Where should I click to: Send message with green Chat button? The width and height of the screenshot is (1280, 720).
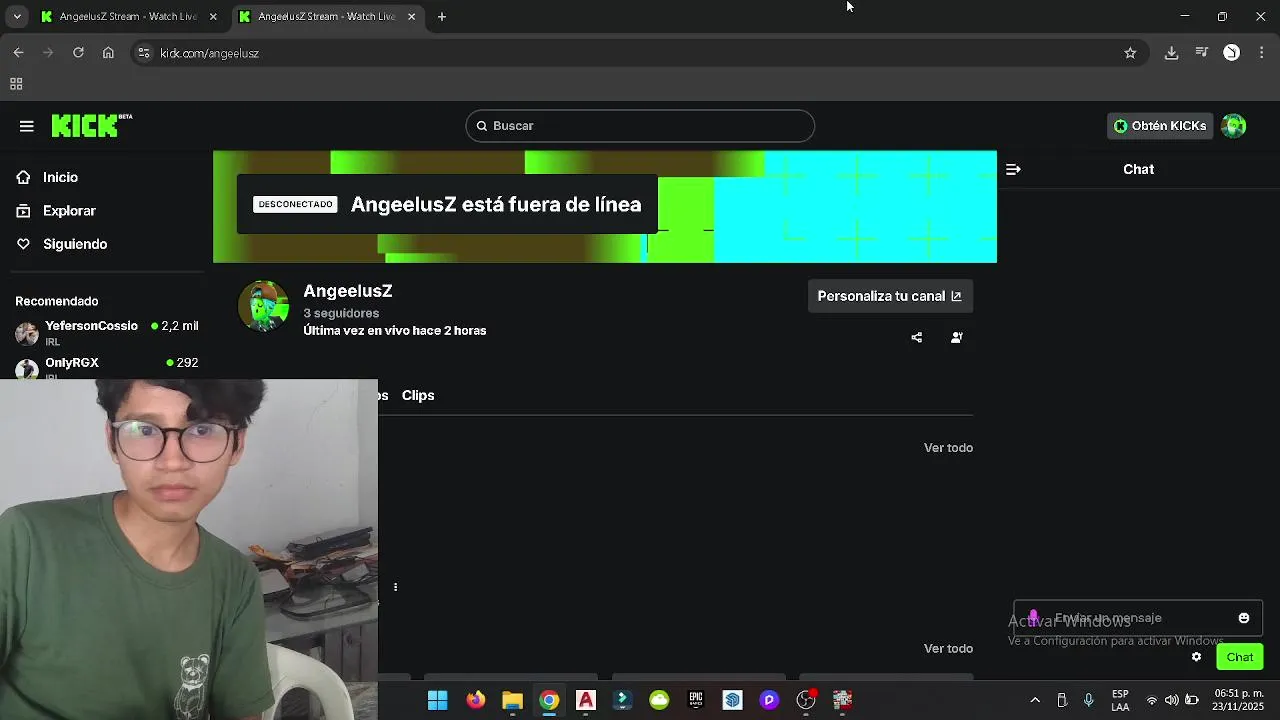tap(1240, 657)
